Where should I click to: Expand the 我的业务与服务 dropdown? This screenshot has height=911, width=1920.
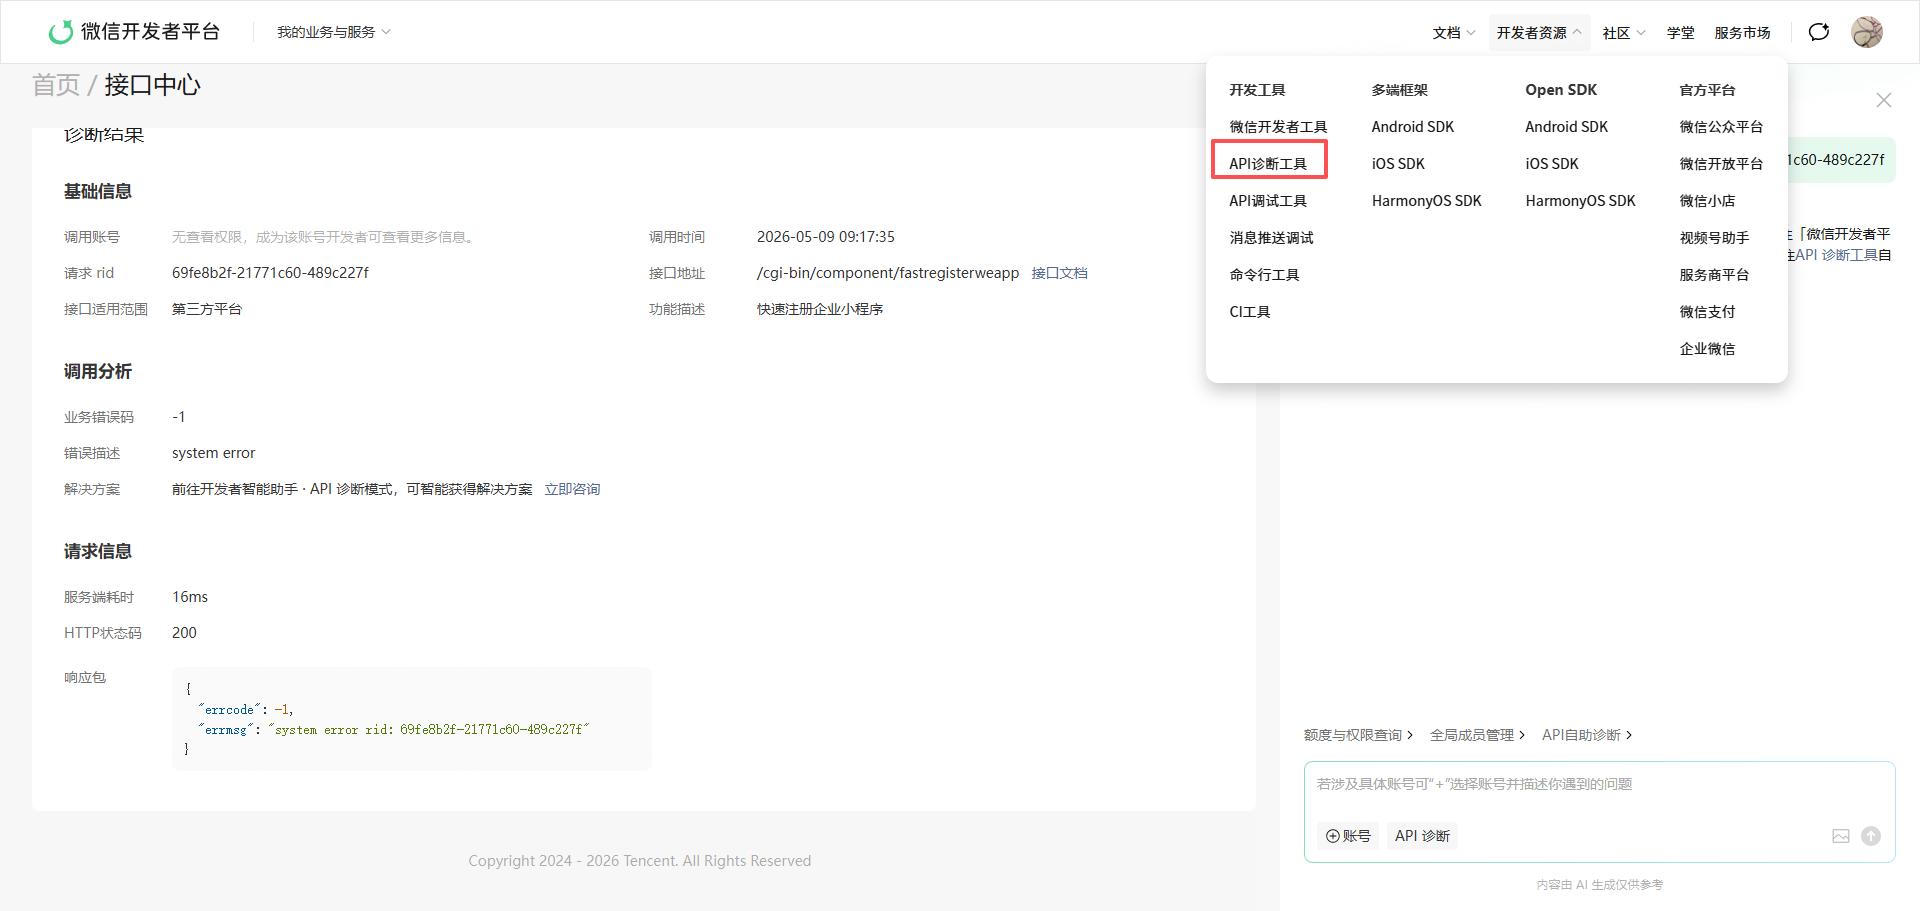point(334,32)
